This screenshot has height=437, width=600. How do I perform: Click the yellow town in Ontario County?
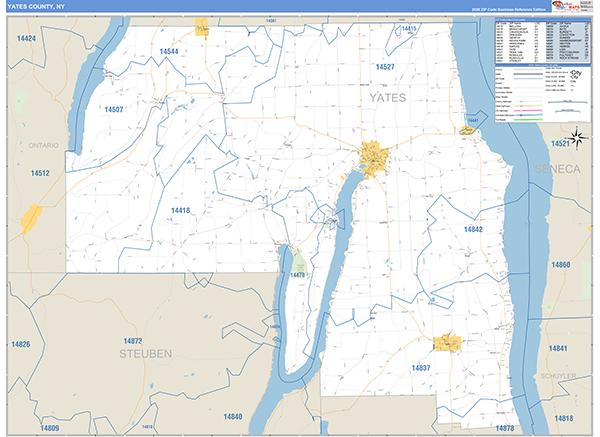tap(31, 218)
